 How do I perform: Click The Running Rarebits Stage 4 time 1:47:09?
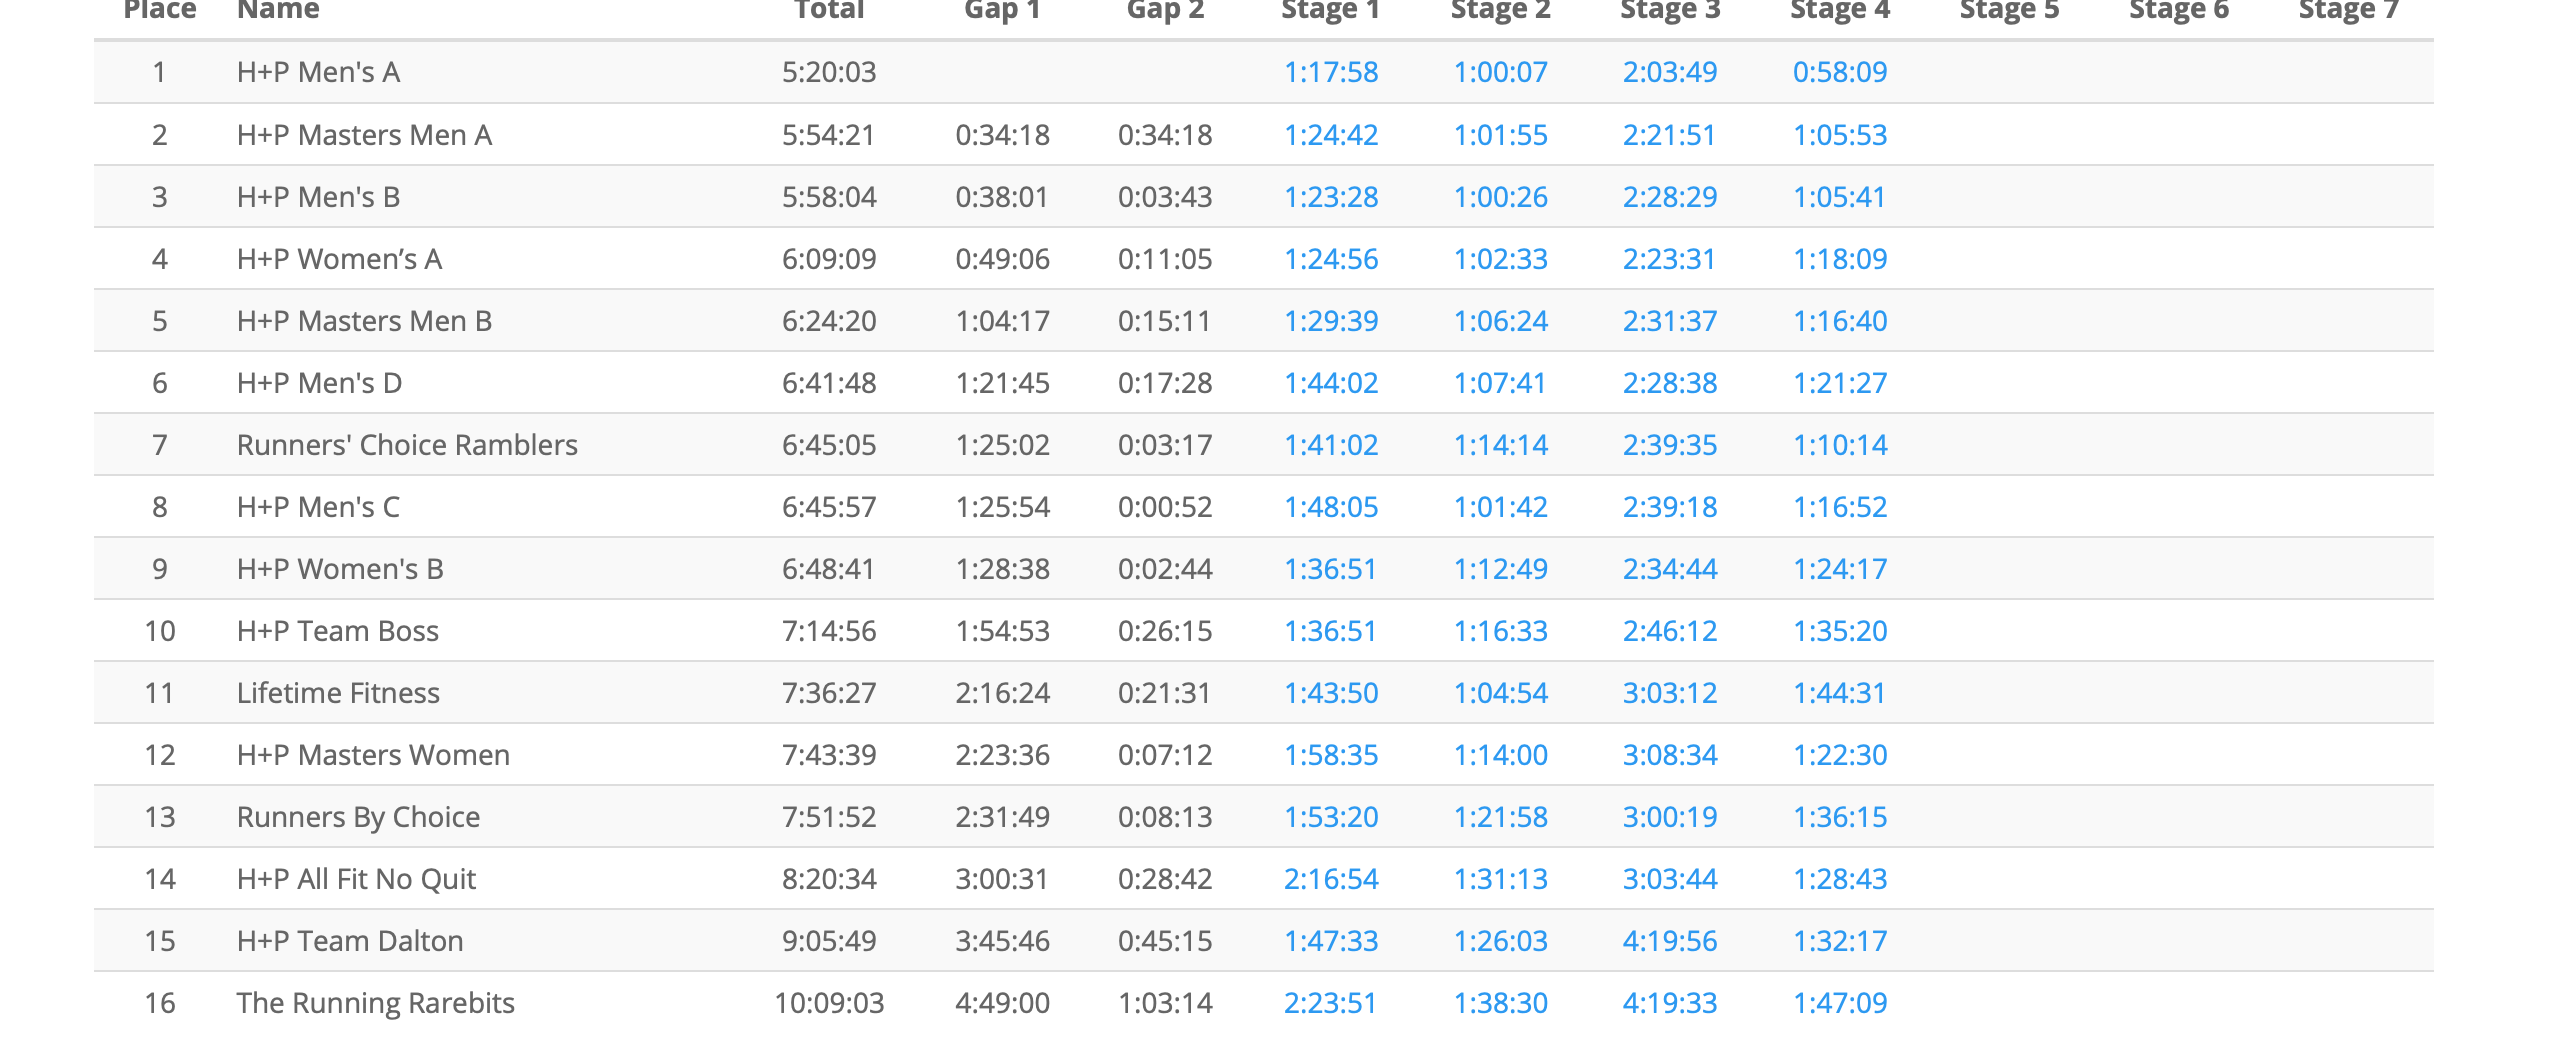[1839, 1003]
